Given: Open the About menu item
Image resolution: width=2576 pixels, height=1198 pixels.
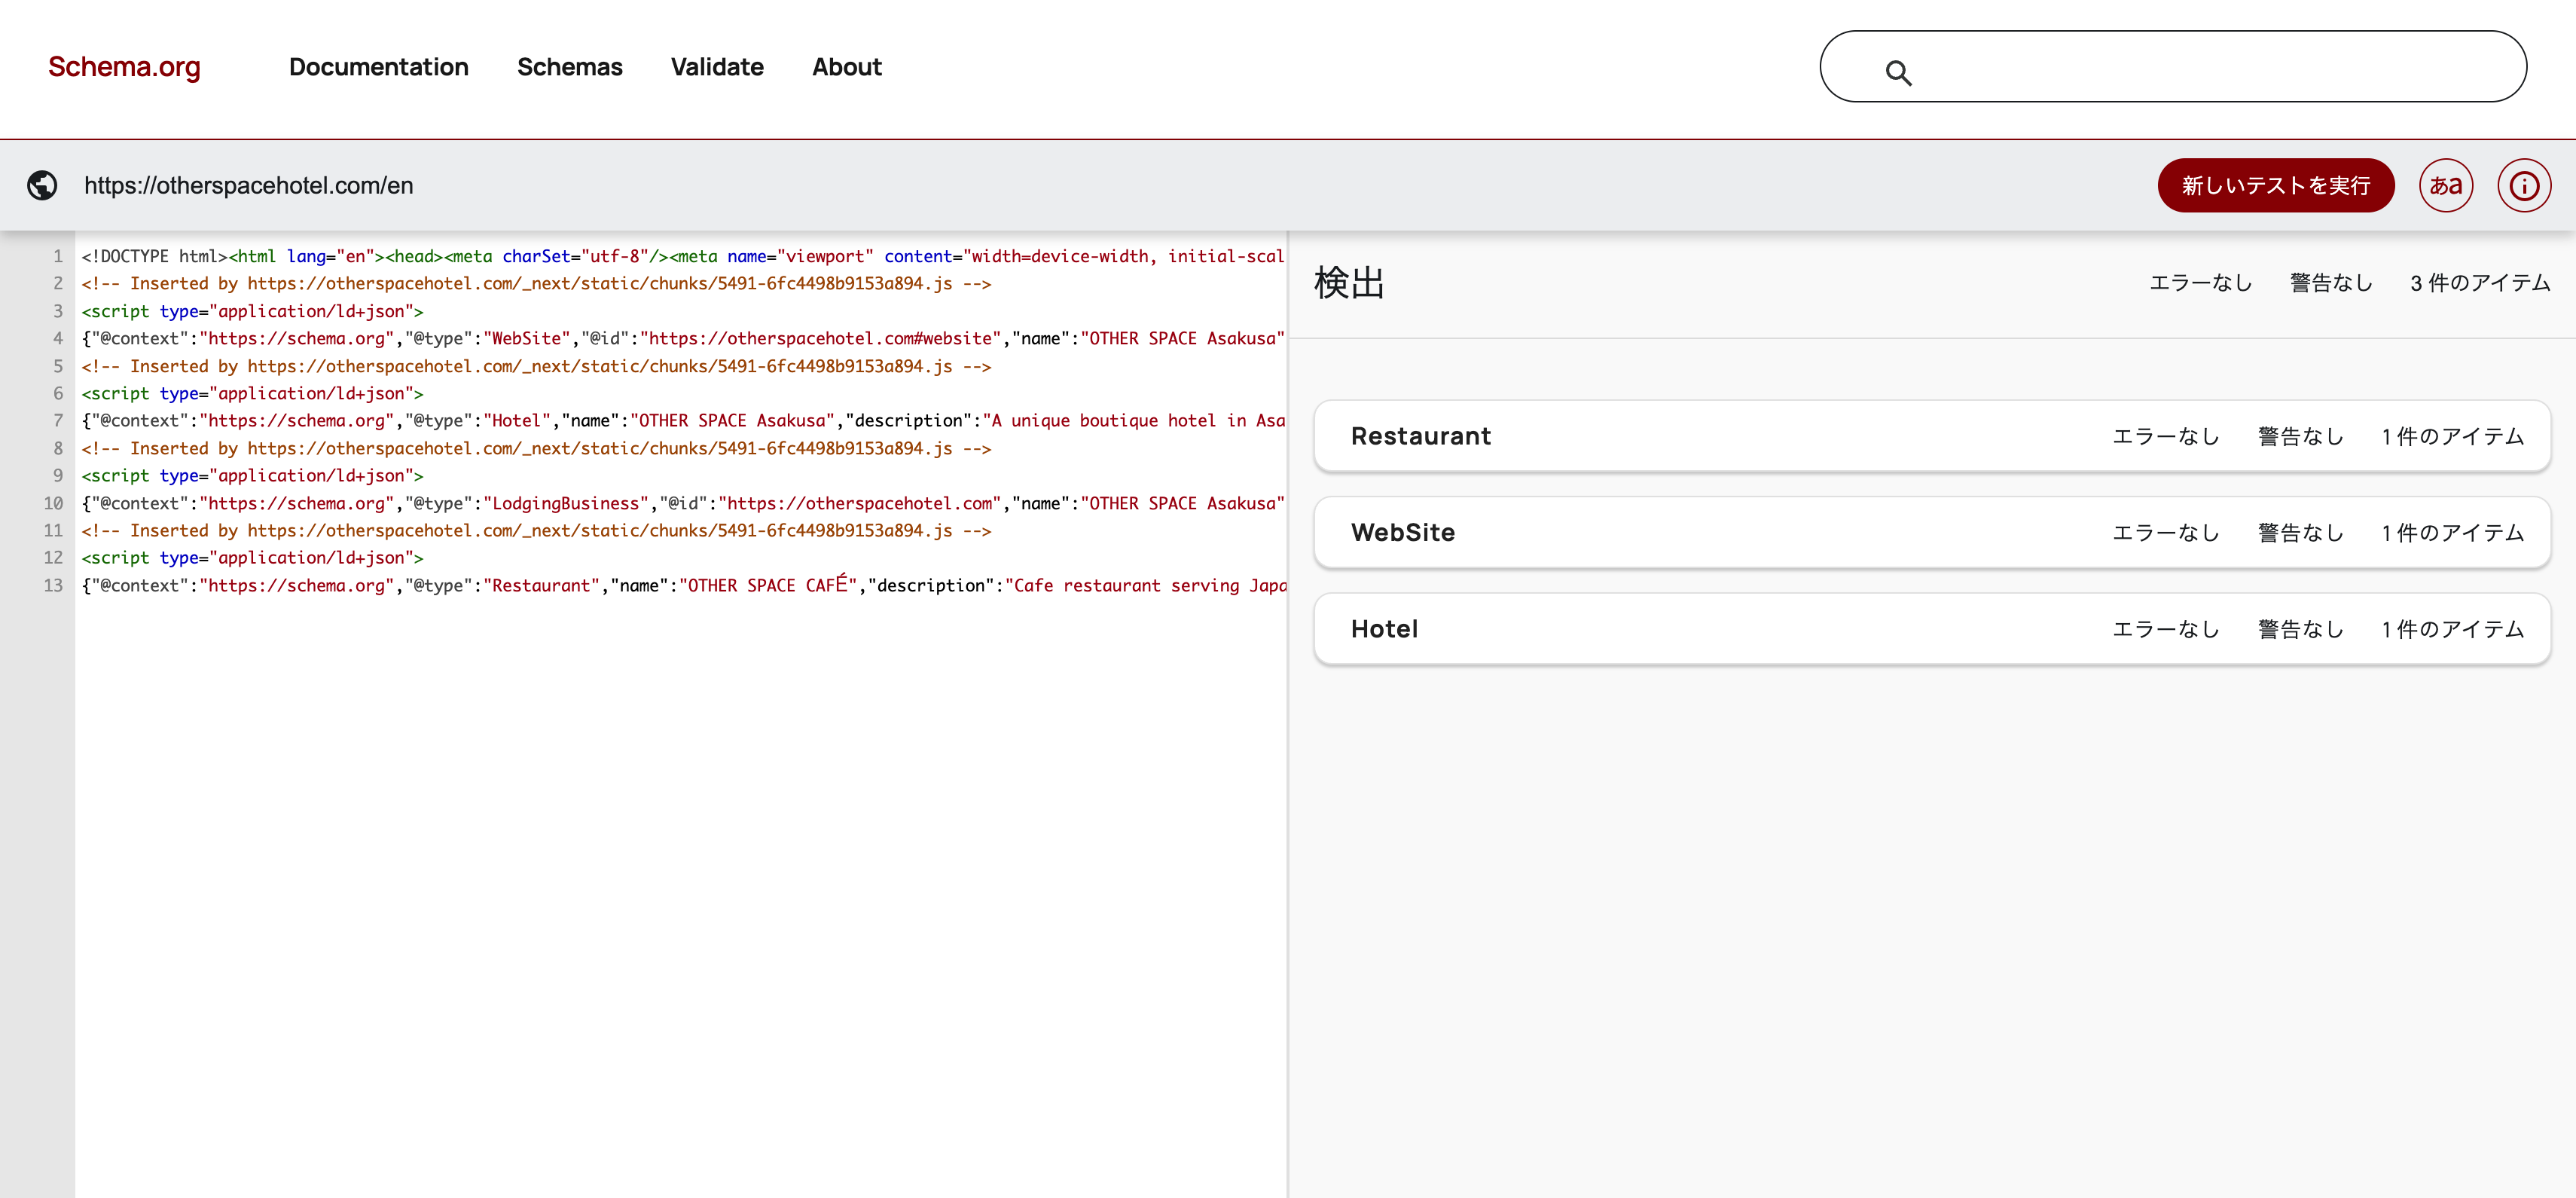Looking at the screenshot, I should 846,67.
